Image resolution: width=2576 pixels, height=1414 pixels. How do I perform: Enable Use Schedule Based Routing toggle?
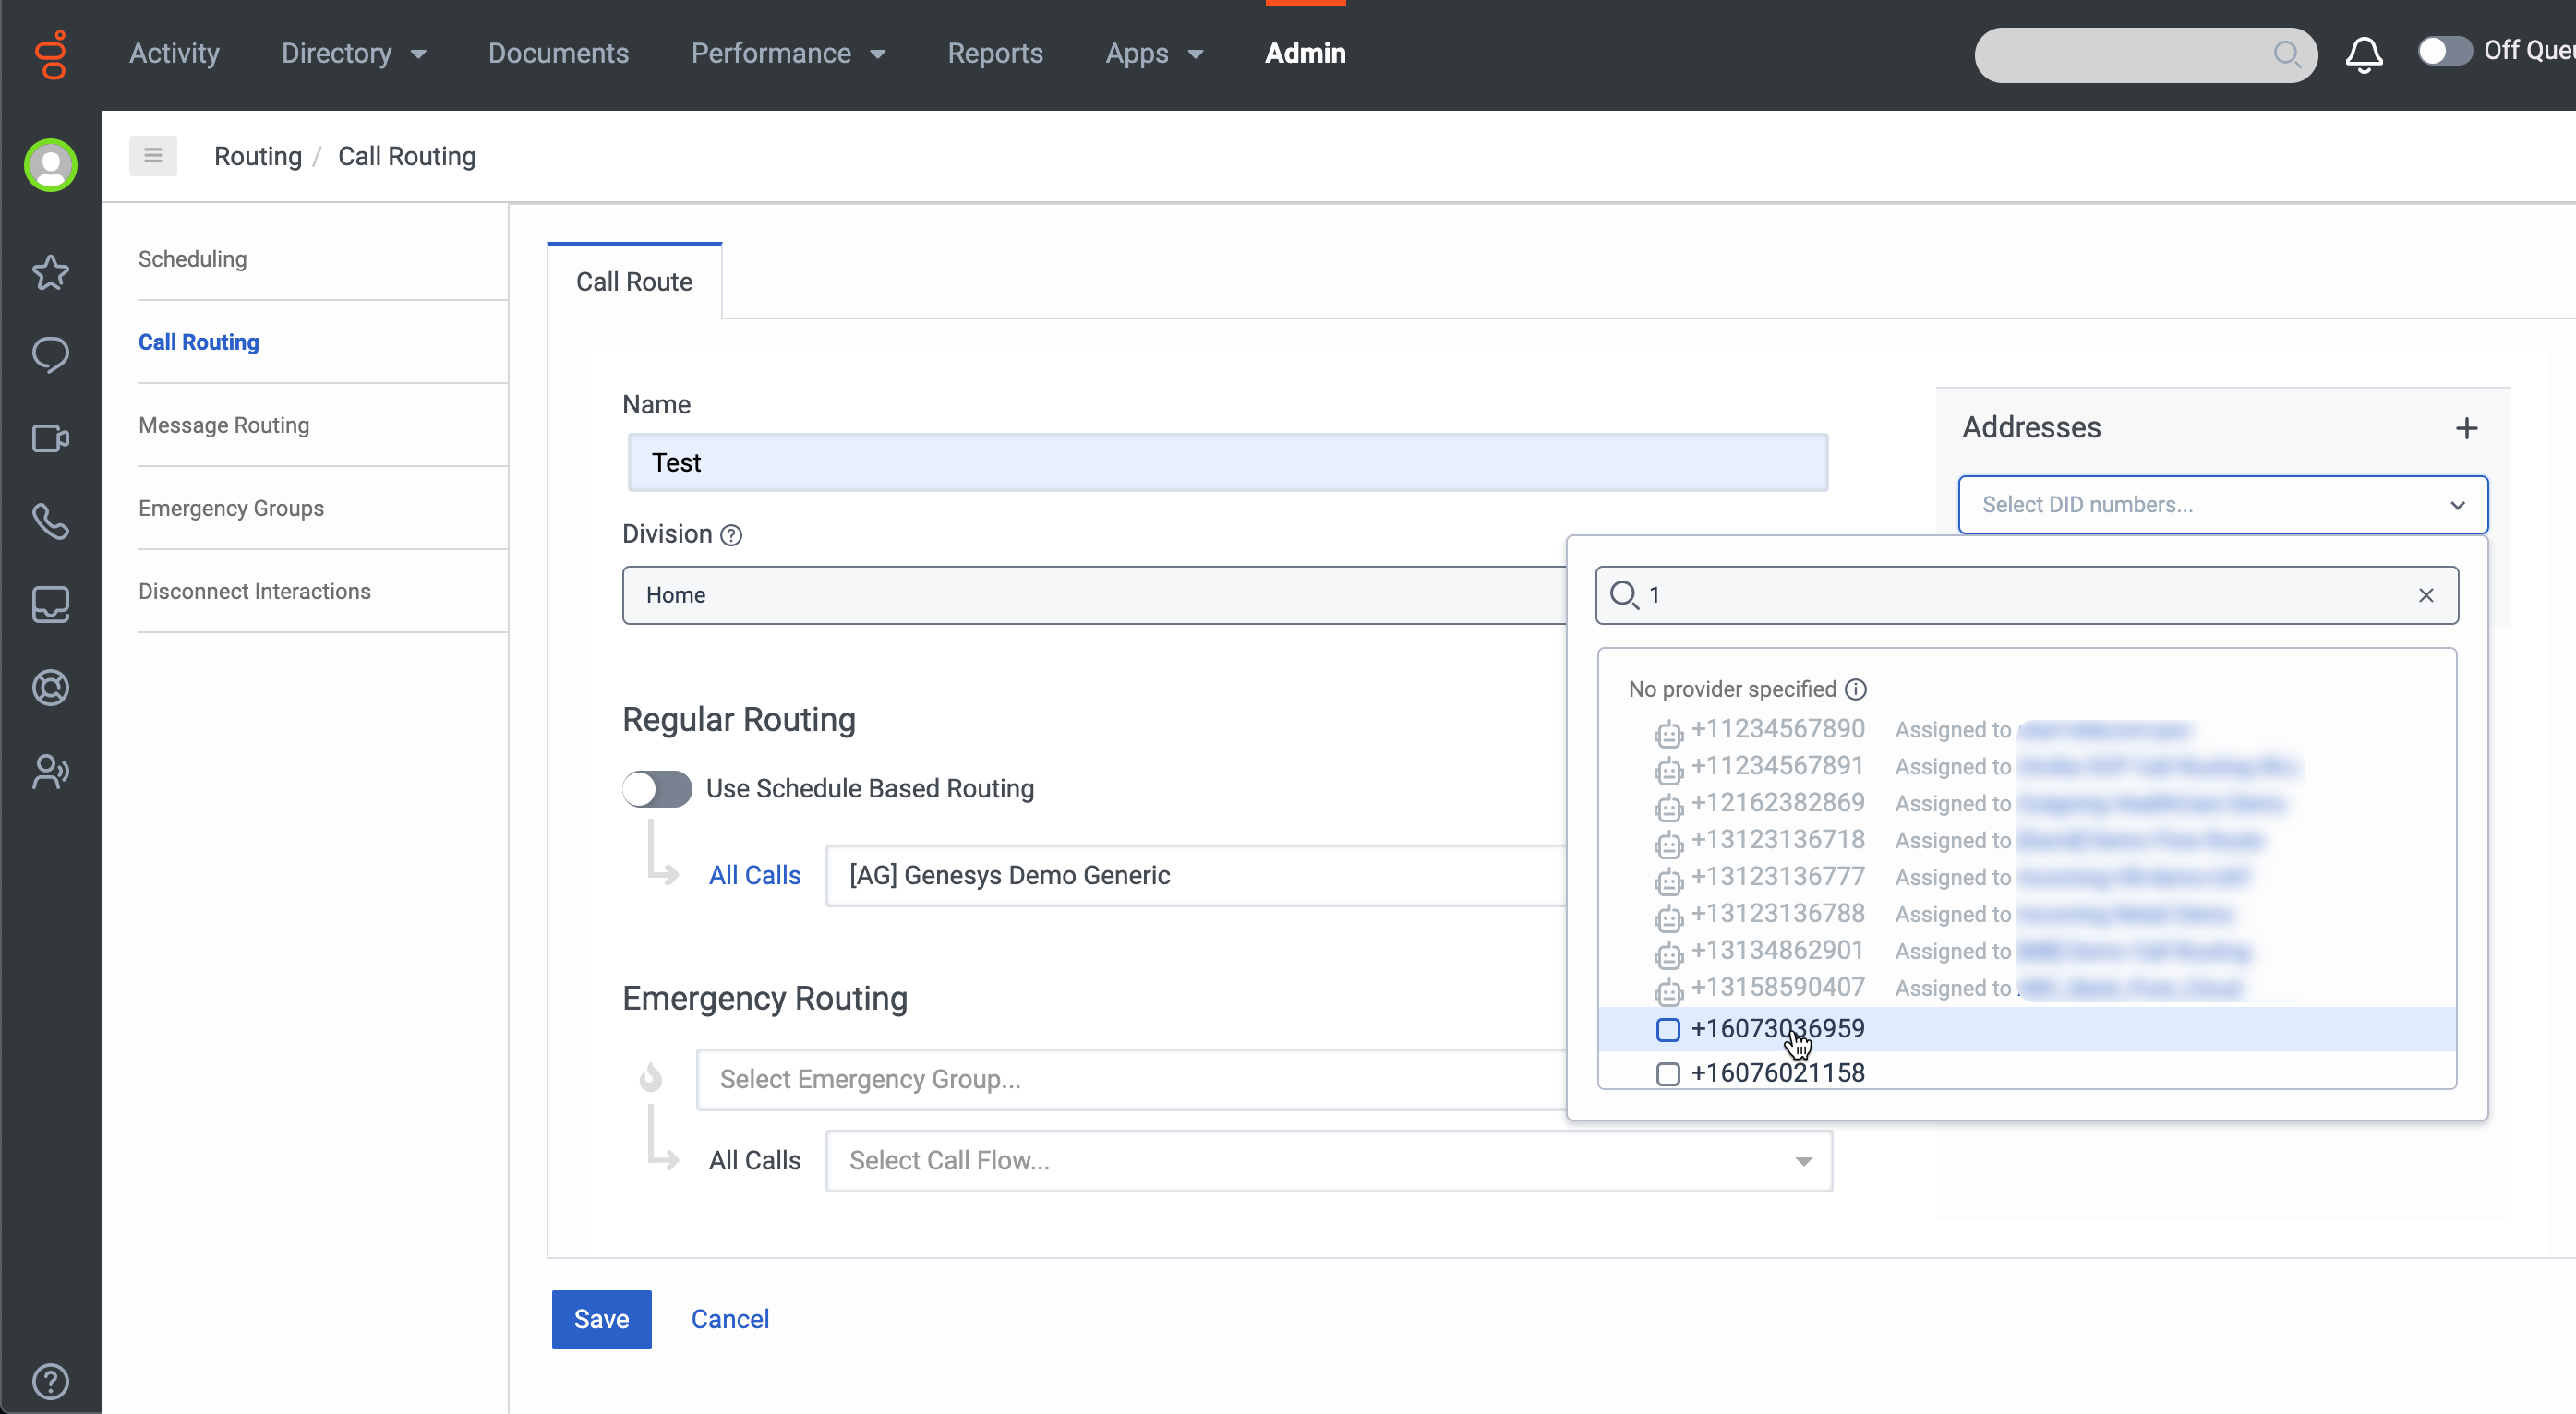click(657, 789)
